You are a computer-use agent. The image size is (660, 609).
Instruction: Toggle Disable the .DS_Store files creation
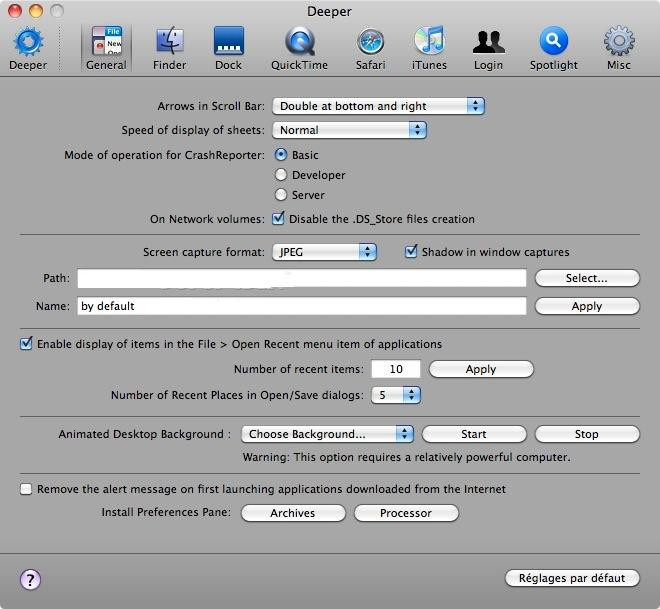278,218
